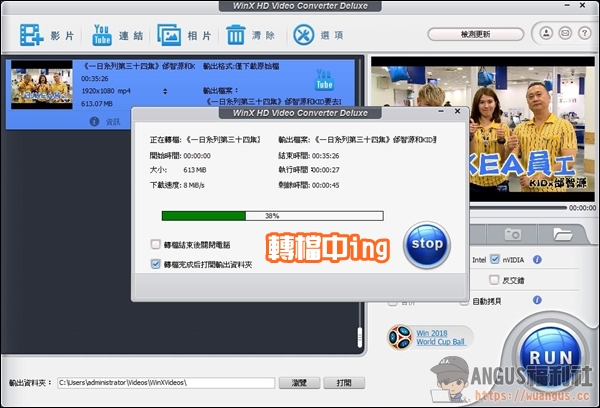600x408 pixels.
Task: Click the blue stop button in the dialog
Action: point(427,245)
